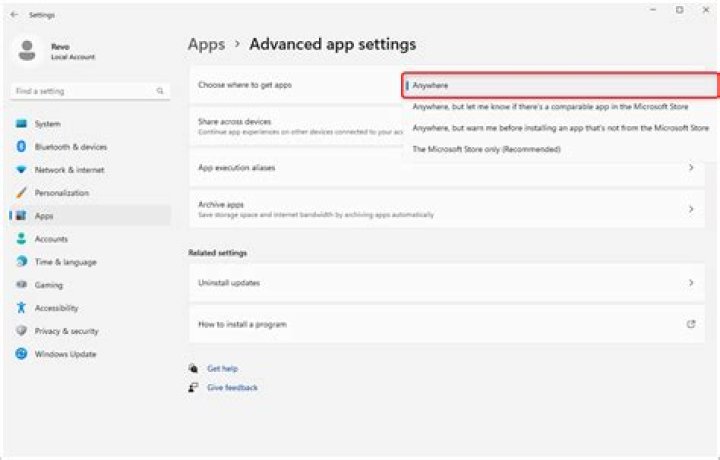Click the Give feedback link
Viewport: 720px width, 460px height.
[x=232, y=388]
